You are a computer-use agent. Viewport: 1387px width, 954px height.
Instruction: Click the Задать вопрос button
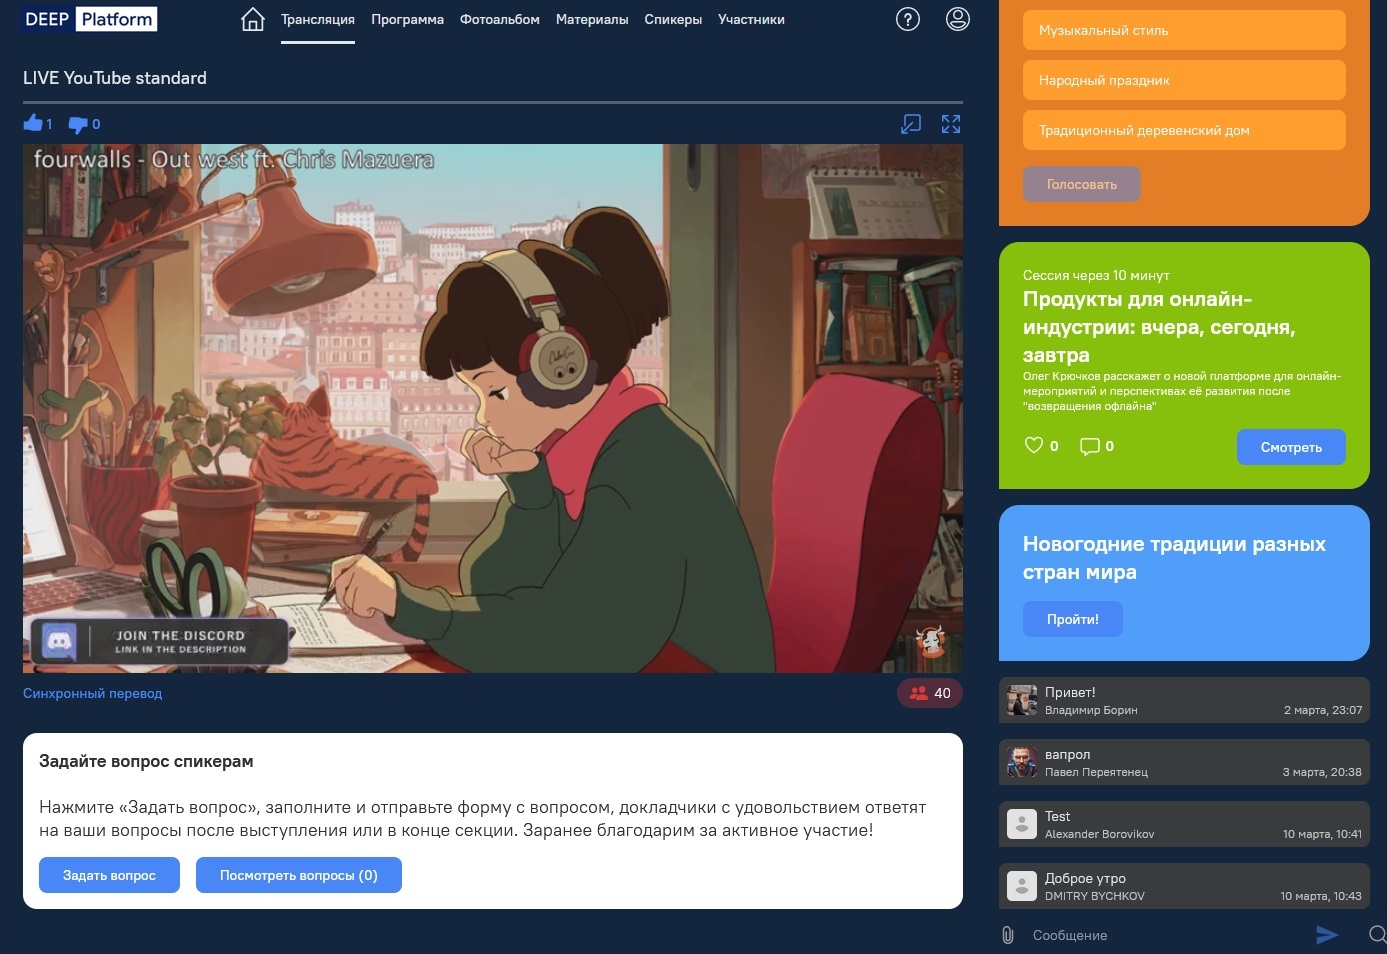[x=109, y=875]
